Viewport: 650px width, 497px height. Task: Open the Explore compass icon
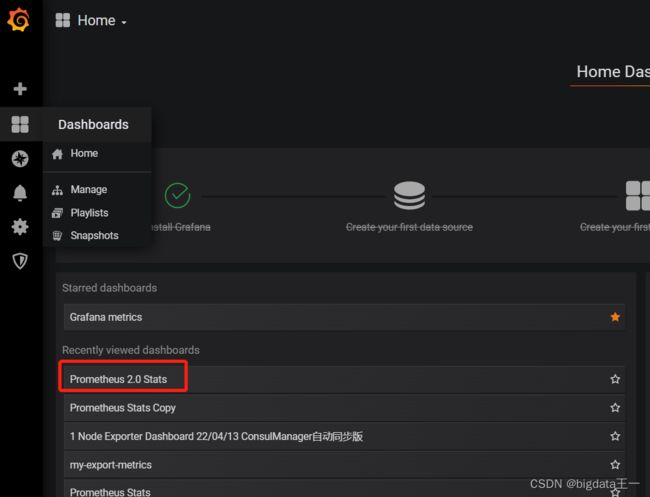tap(20, 159)
